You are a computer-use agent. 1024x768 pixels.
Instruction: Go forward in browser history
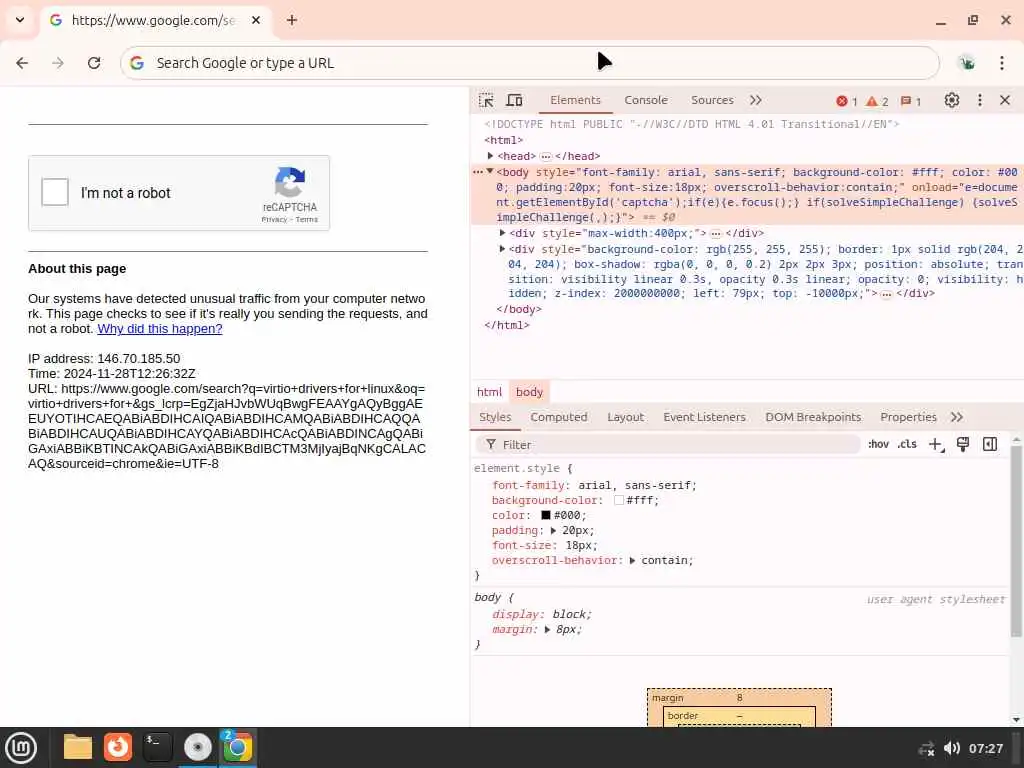(x=58, y=63)
